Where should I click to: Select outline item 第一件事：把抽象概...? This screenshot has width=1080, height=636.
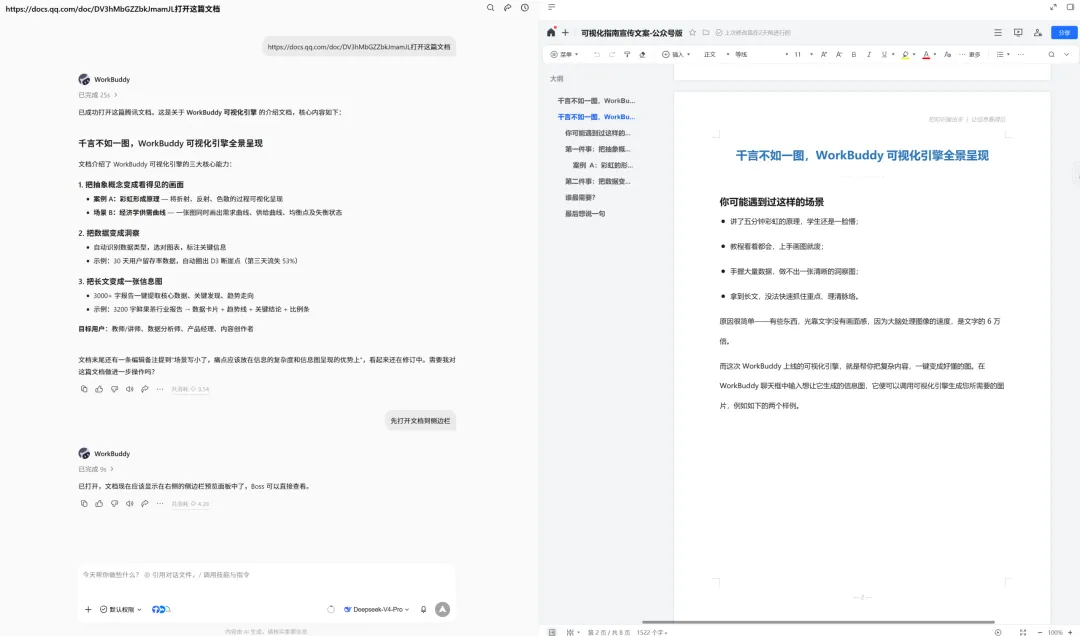tap(597, 149)
